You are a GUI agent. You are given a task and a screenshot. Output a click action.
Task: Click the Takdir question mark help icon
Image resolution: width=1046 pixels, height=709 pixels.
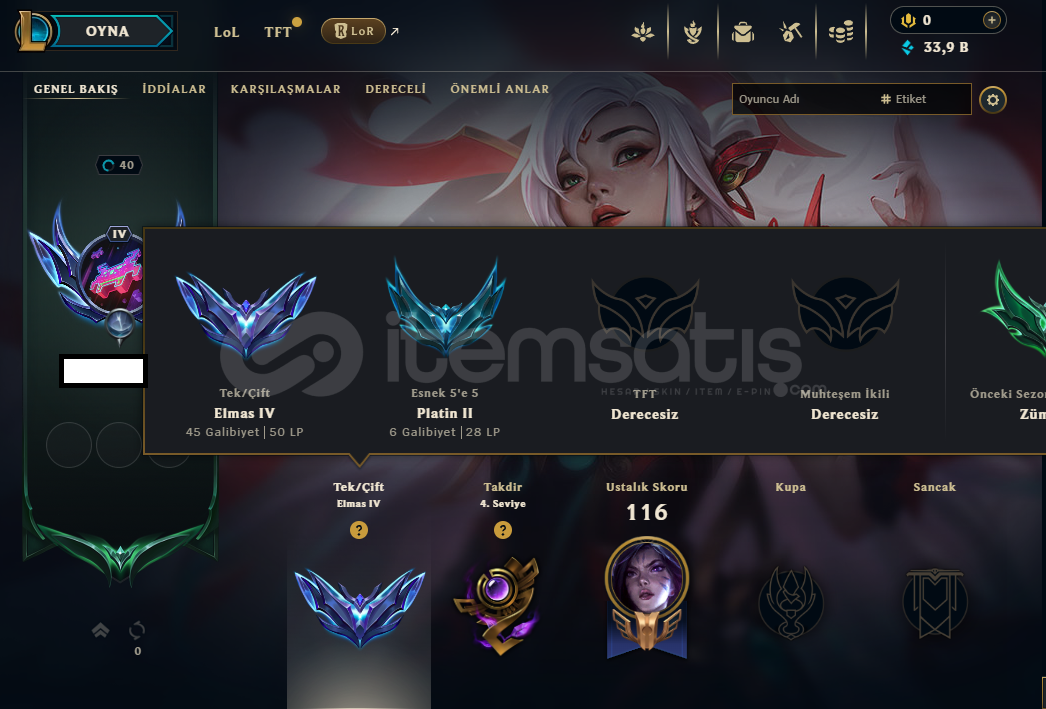click(503, 530)
